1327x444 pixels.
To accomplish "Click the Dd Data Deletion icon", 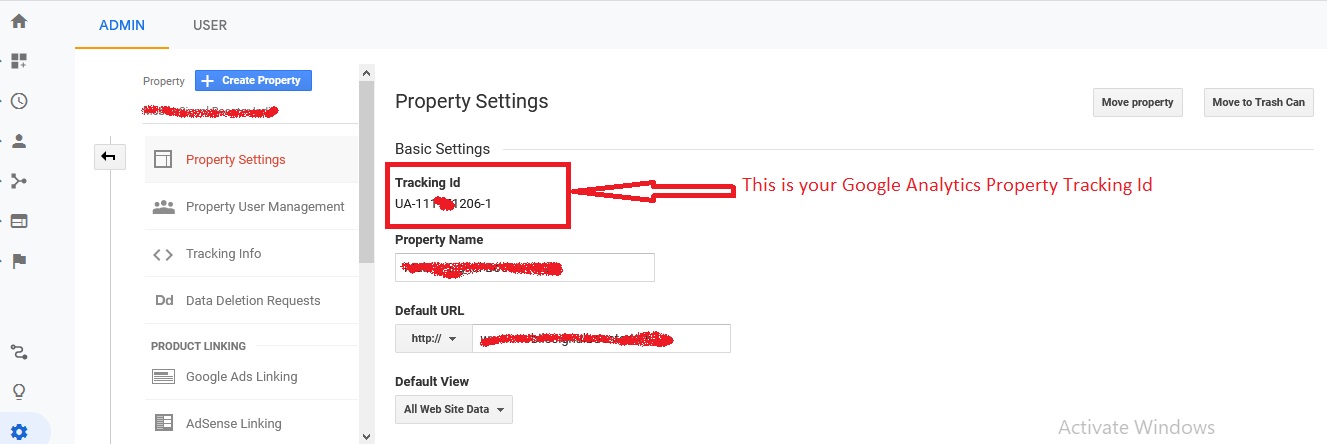I will click(164, 300).
